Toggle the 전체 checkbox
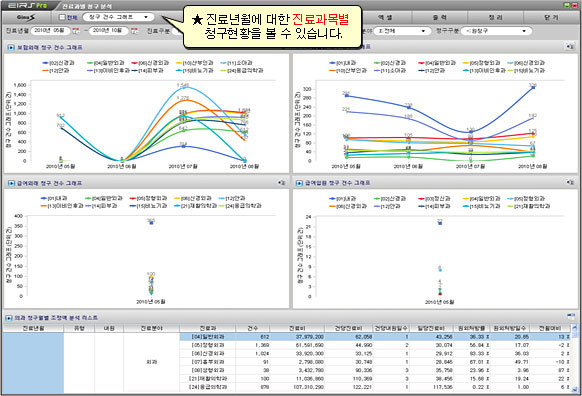582x396 pixels. 62,17
